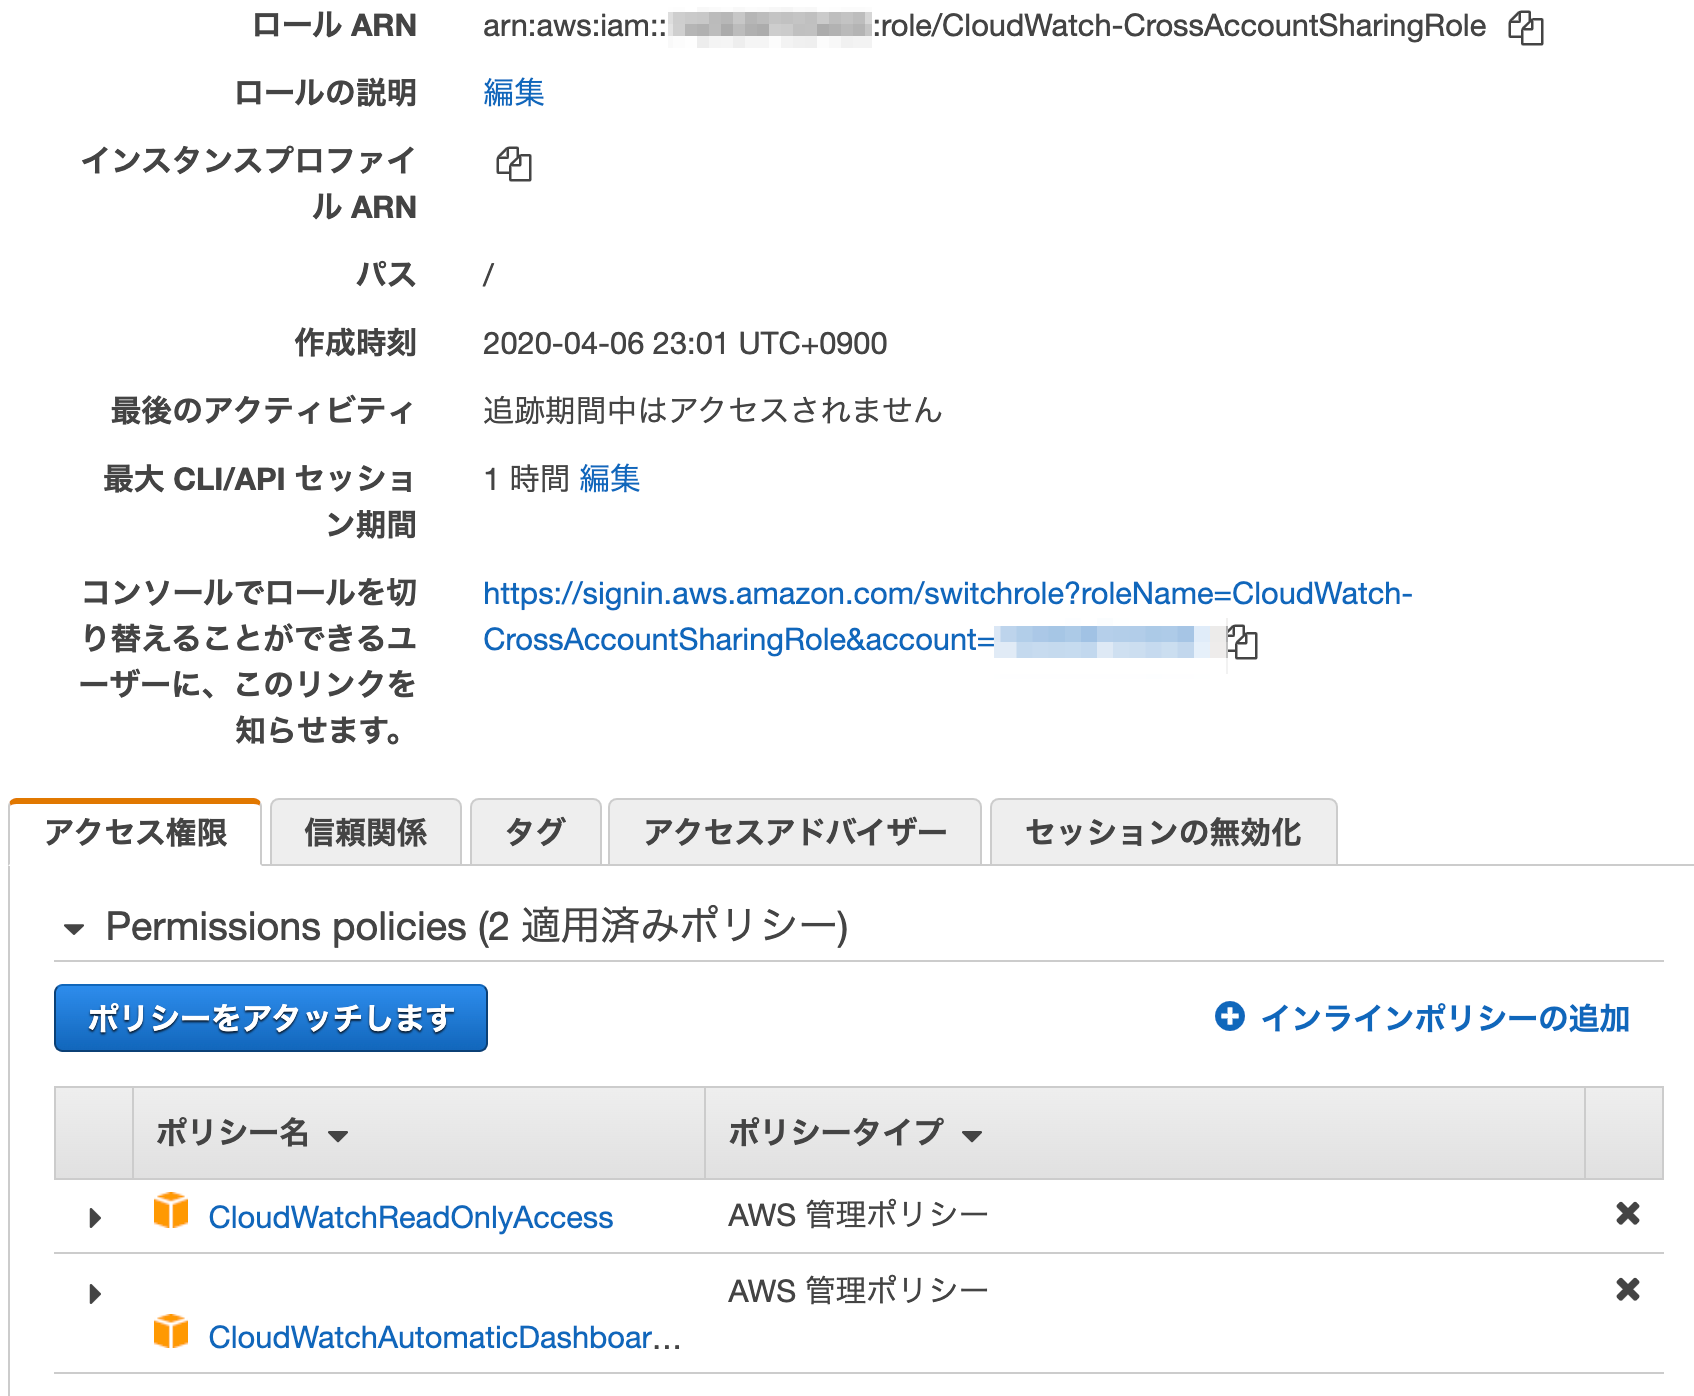
Task: Click 追跡期間中はアクセスされません text
Action: [x=713, y=411]
